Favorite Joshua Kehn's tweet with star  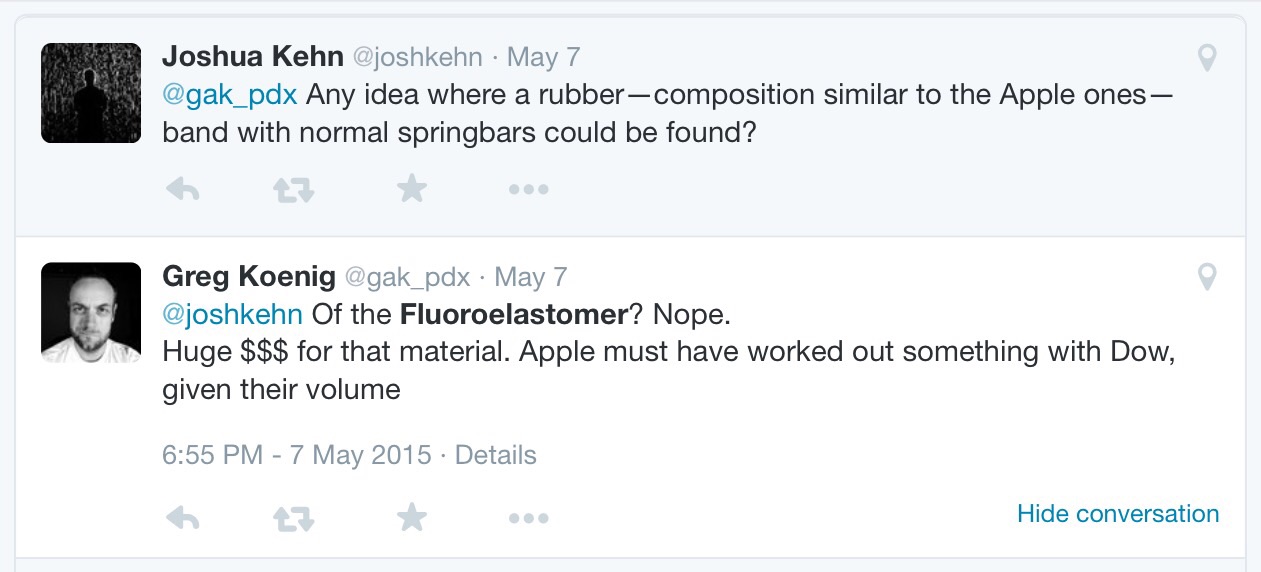point(412,188)
